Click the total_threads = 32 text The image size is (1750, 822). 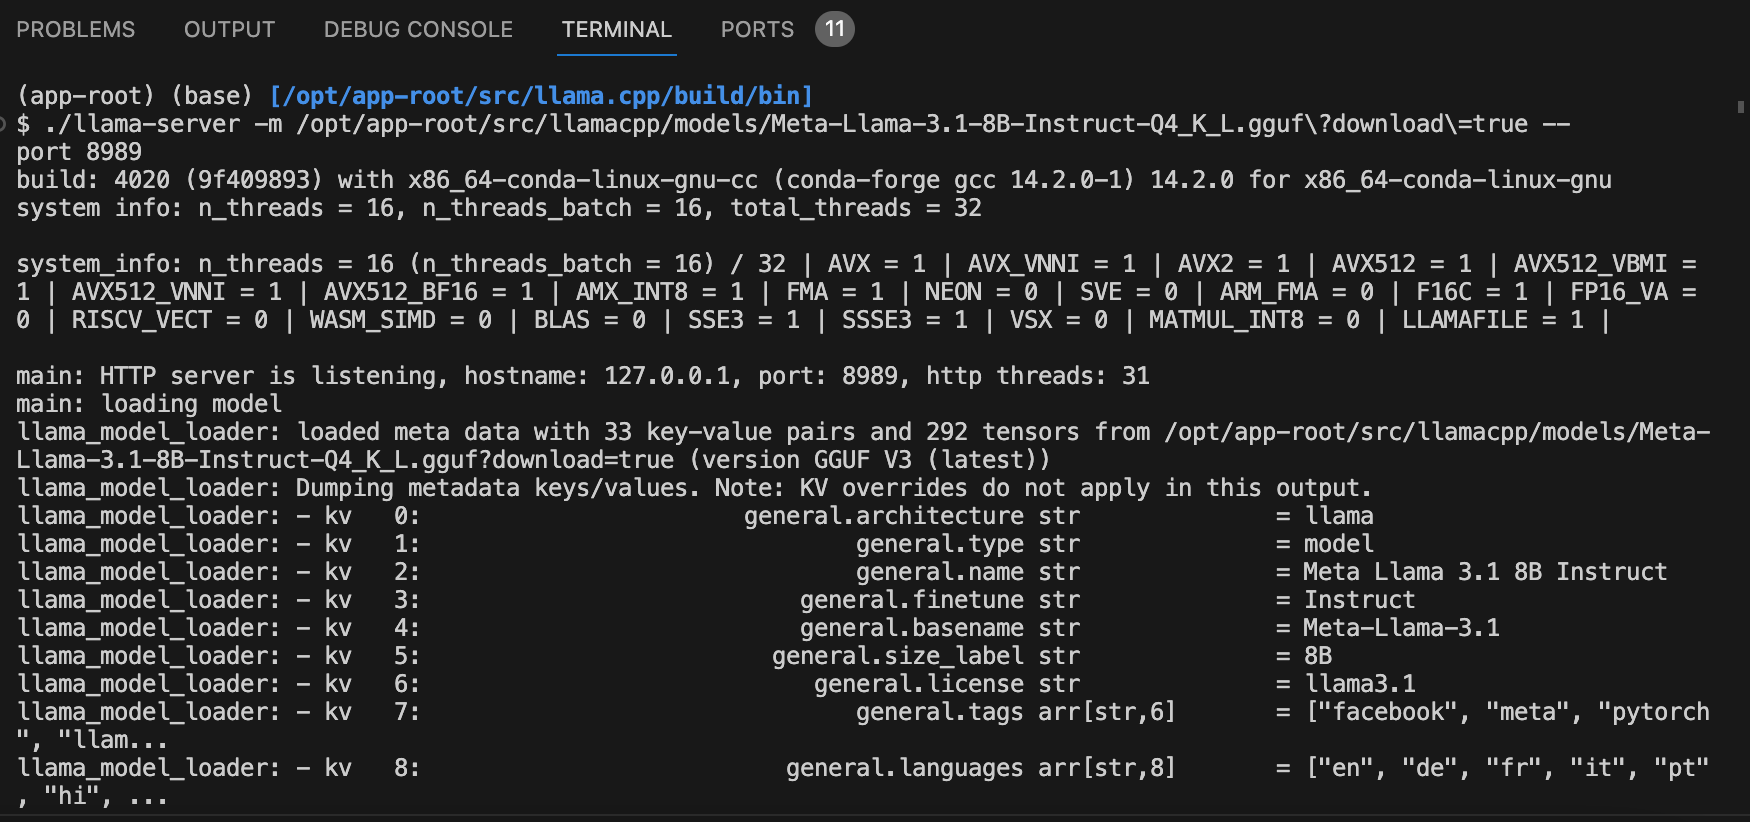click(x=856, y=208)
